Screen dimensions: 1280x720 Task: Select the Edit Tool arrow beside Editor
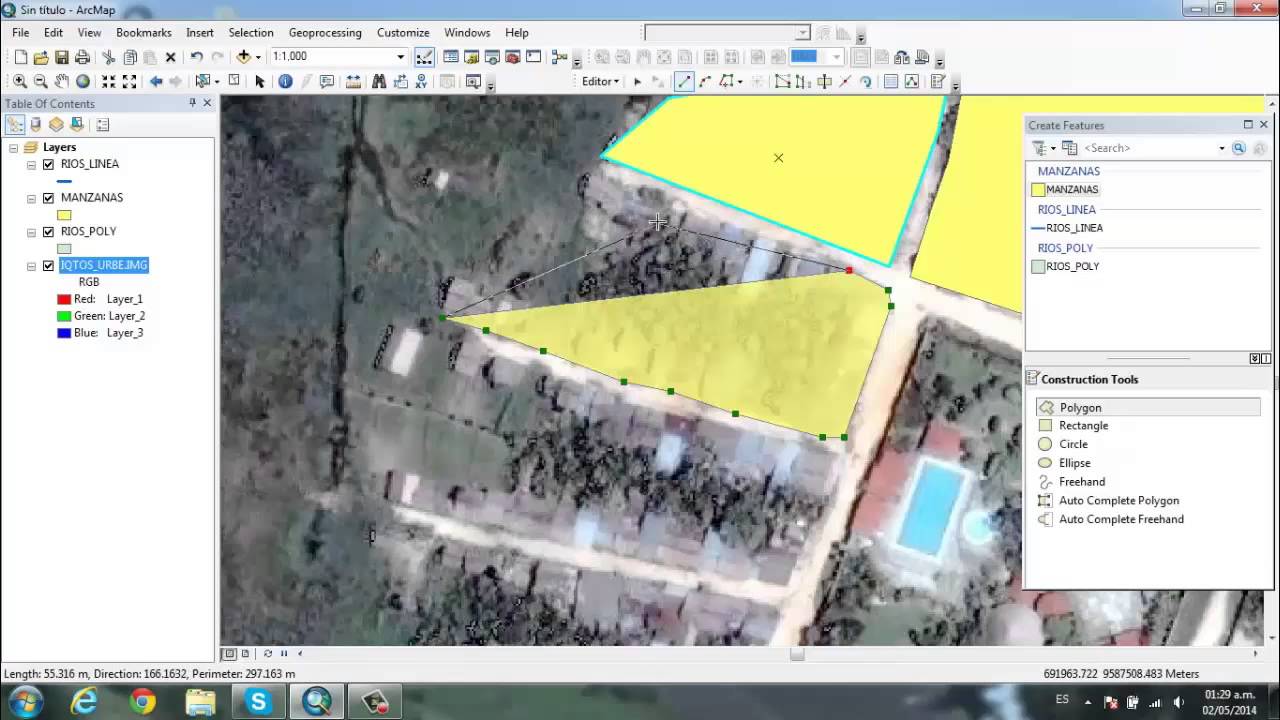click(637, 81)
